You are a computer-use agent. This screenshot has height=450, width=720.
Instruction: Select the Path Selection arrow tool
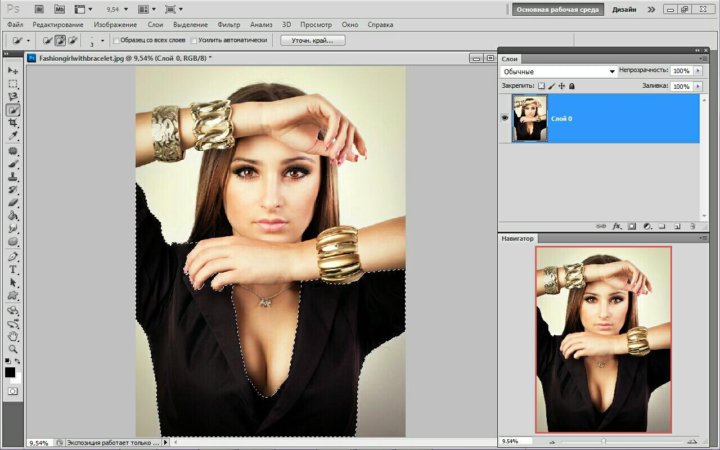coord(13,282)
